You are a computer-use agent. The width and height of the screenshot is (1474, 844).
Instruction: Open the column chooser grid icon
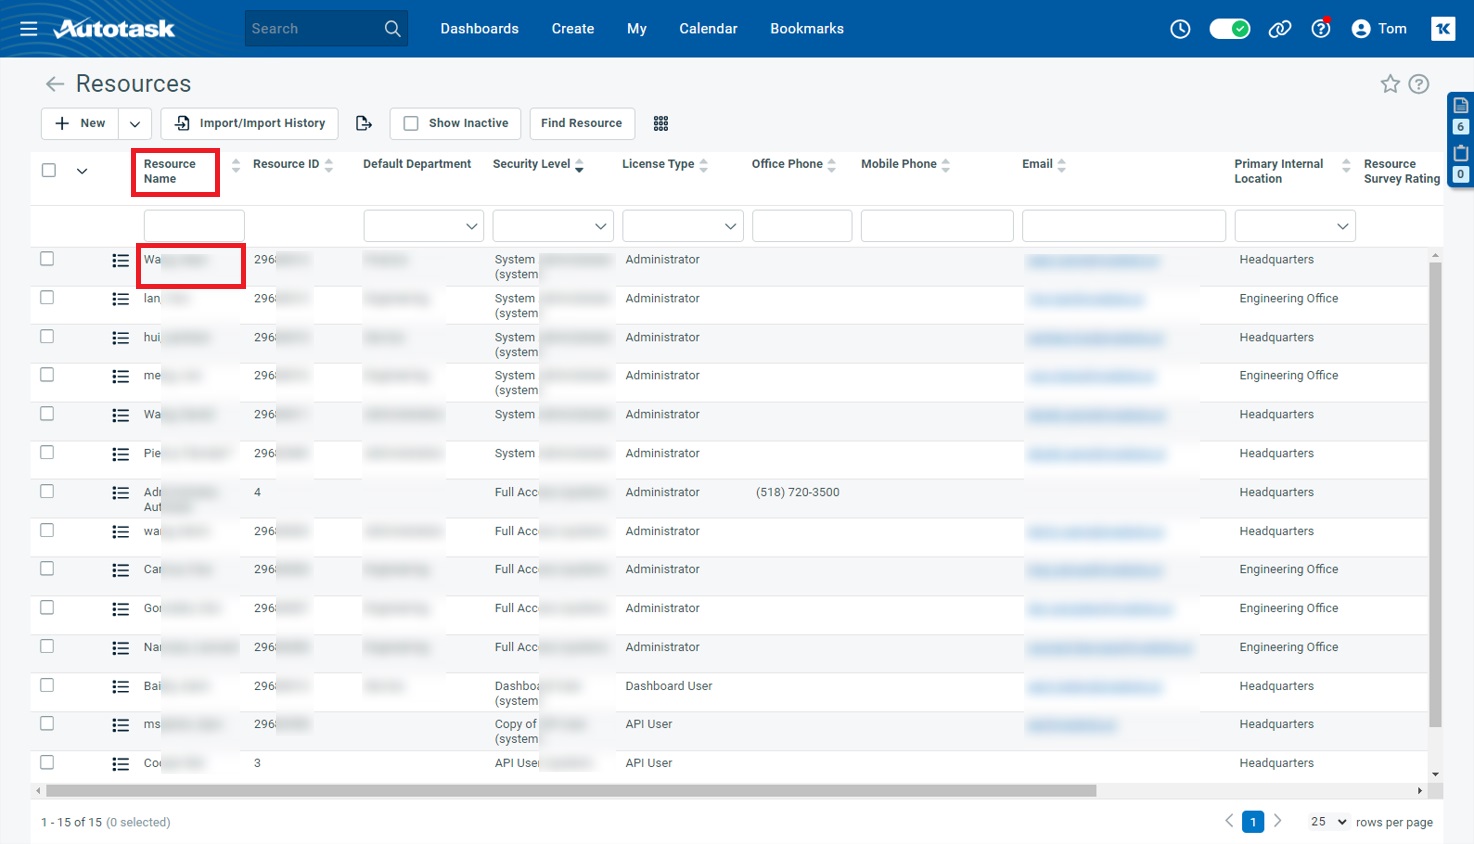point(661,123)
